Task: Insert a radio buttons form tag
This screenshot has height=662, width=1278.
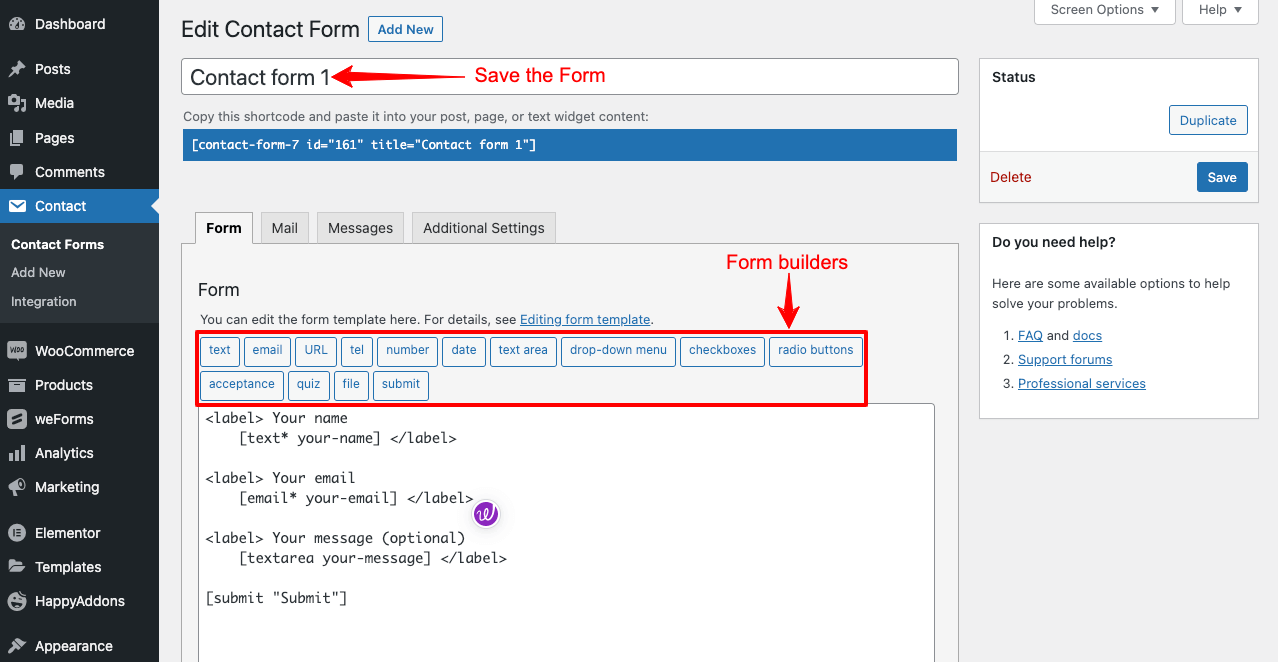Action: 815,351
